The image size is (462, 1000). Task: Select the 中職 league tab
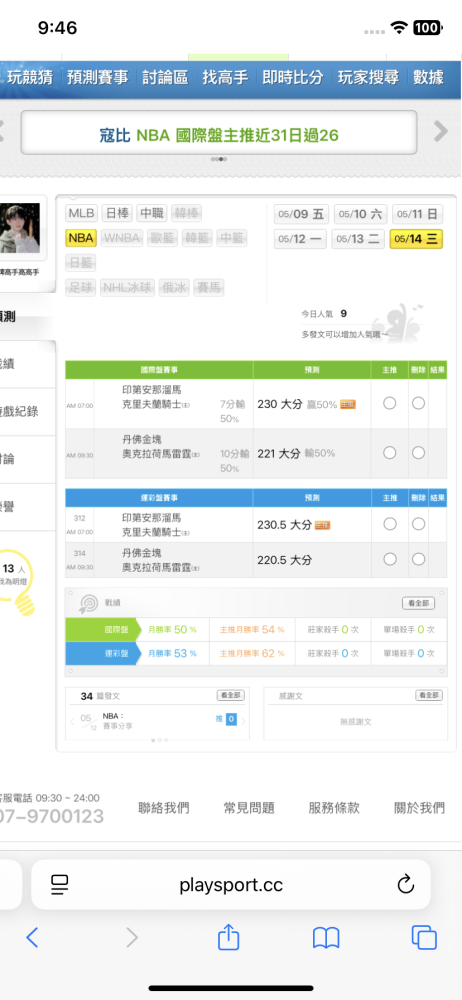[151, 213]
